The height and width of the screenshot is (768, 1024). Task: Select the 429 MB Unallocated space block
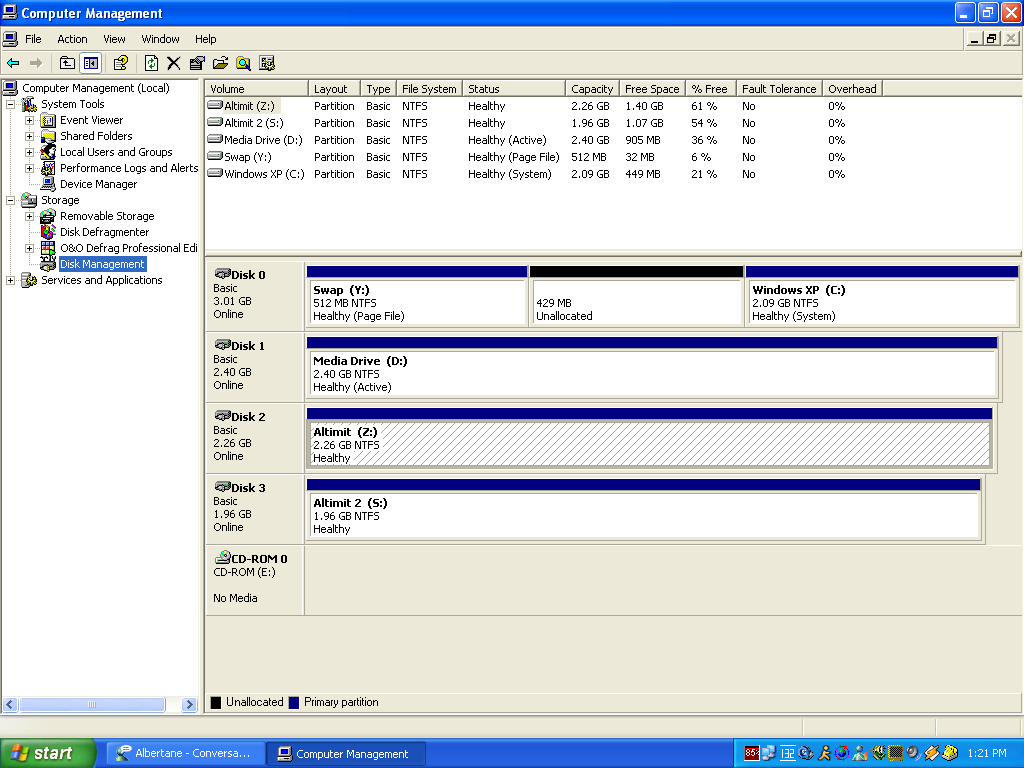pos(636,302)
